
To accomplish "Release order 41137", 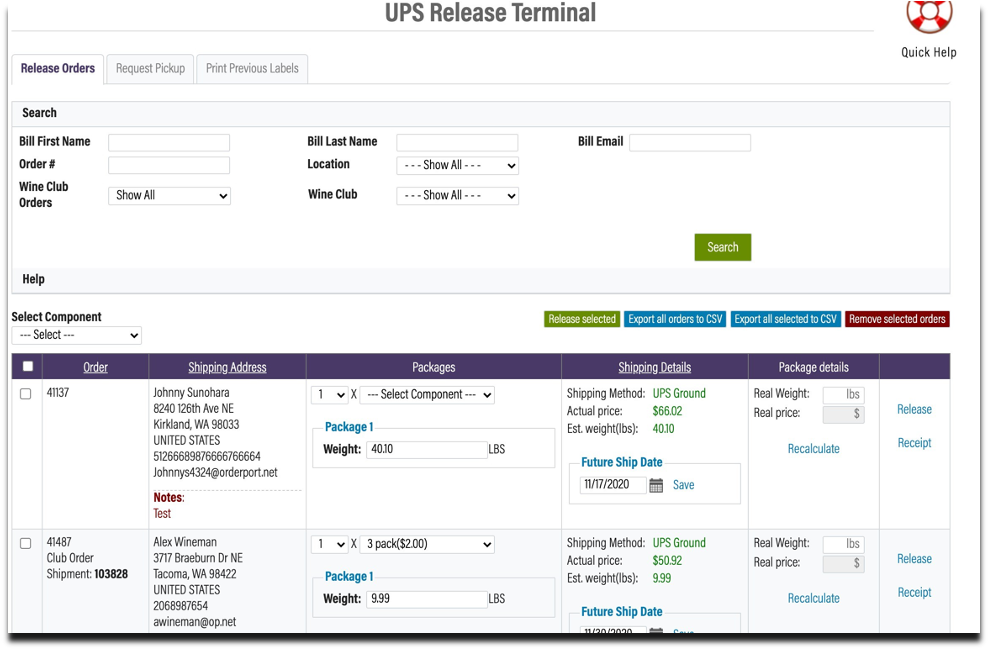I will (914, 410).
